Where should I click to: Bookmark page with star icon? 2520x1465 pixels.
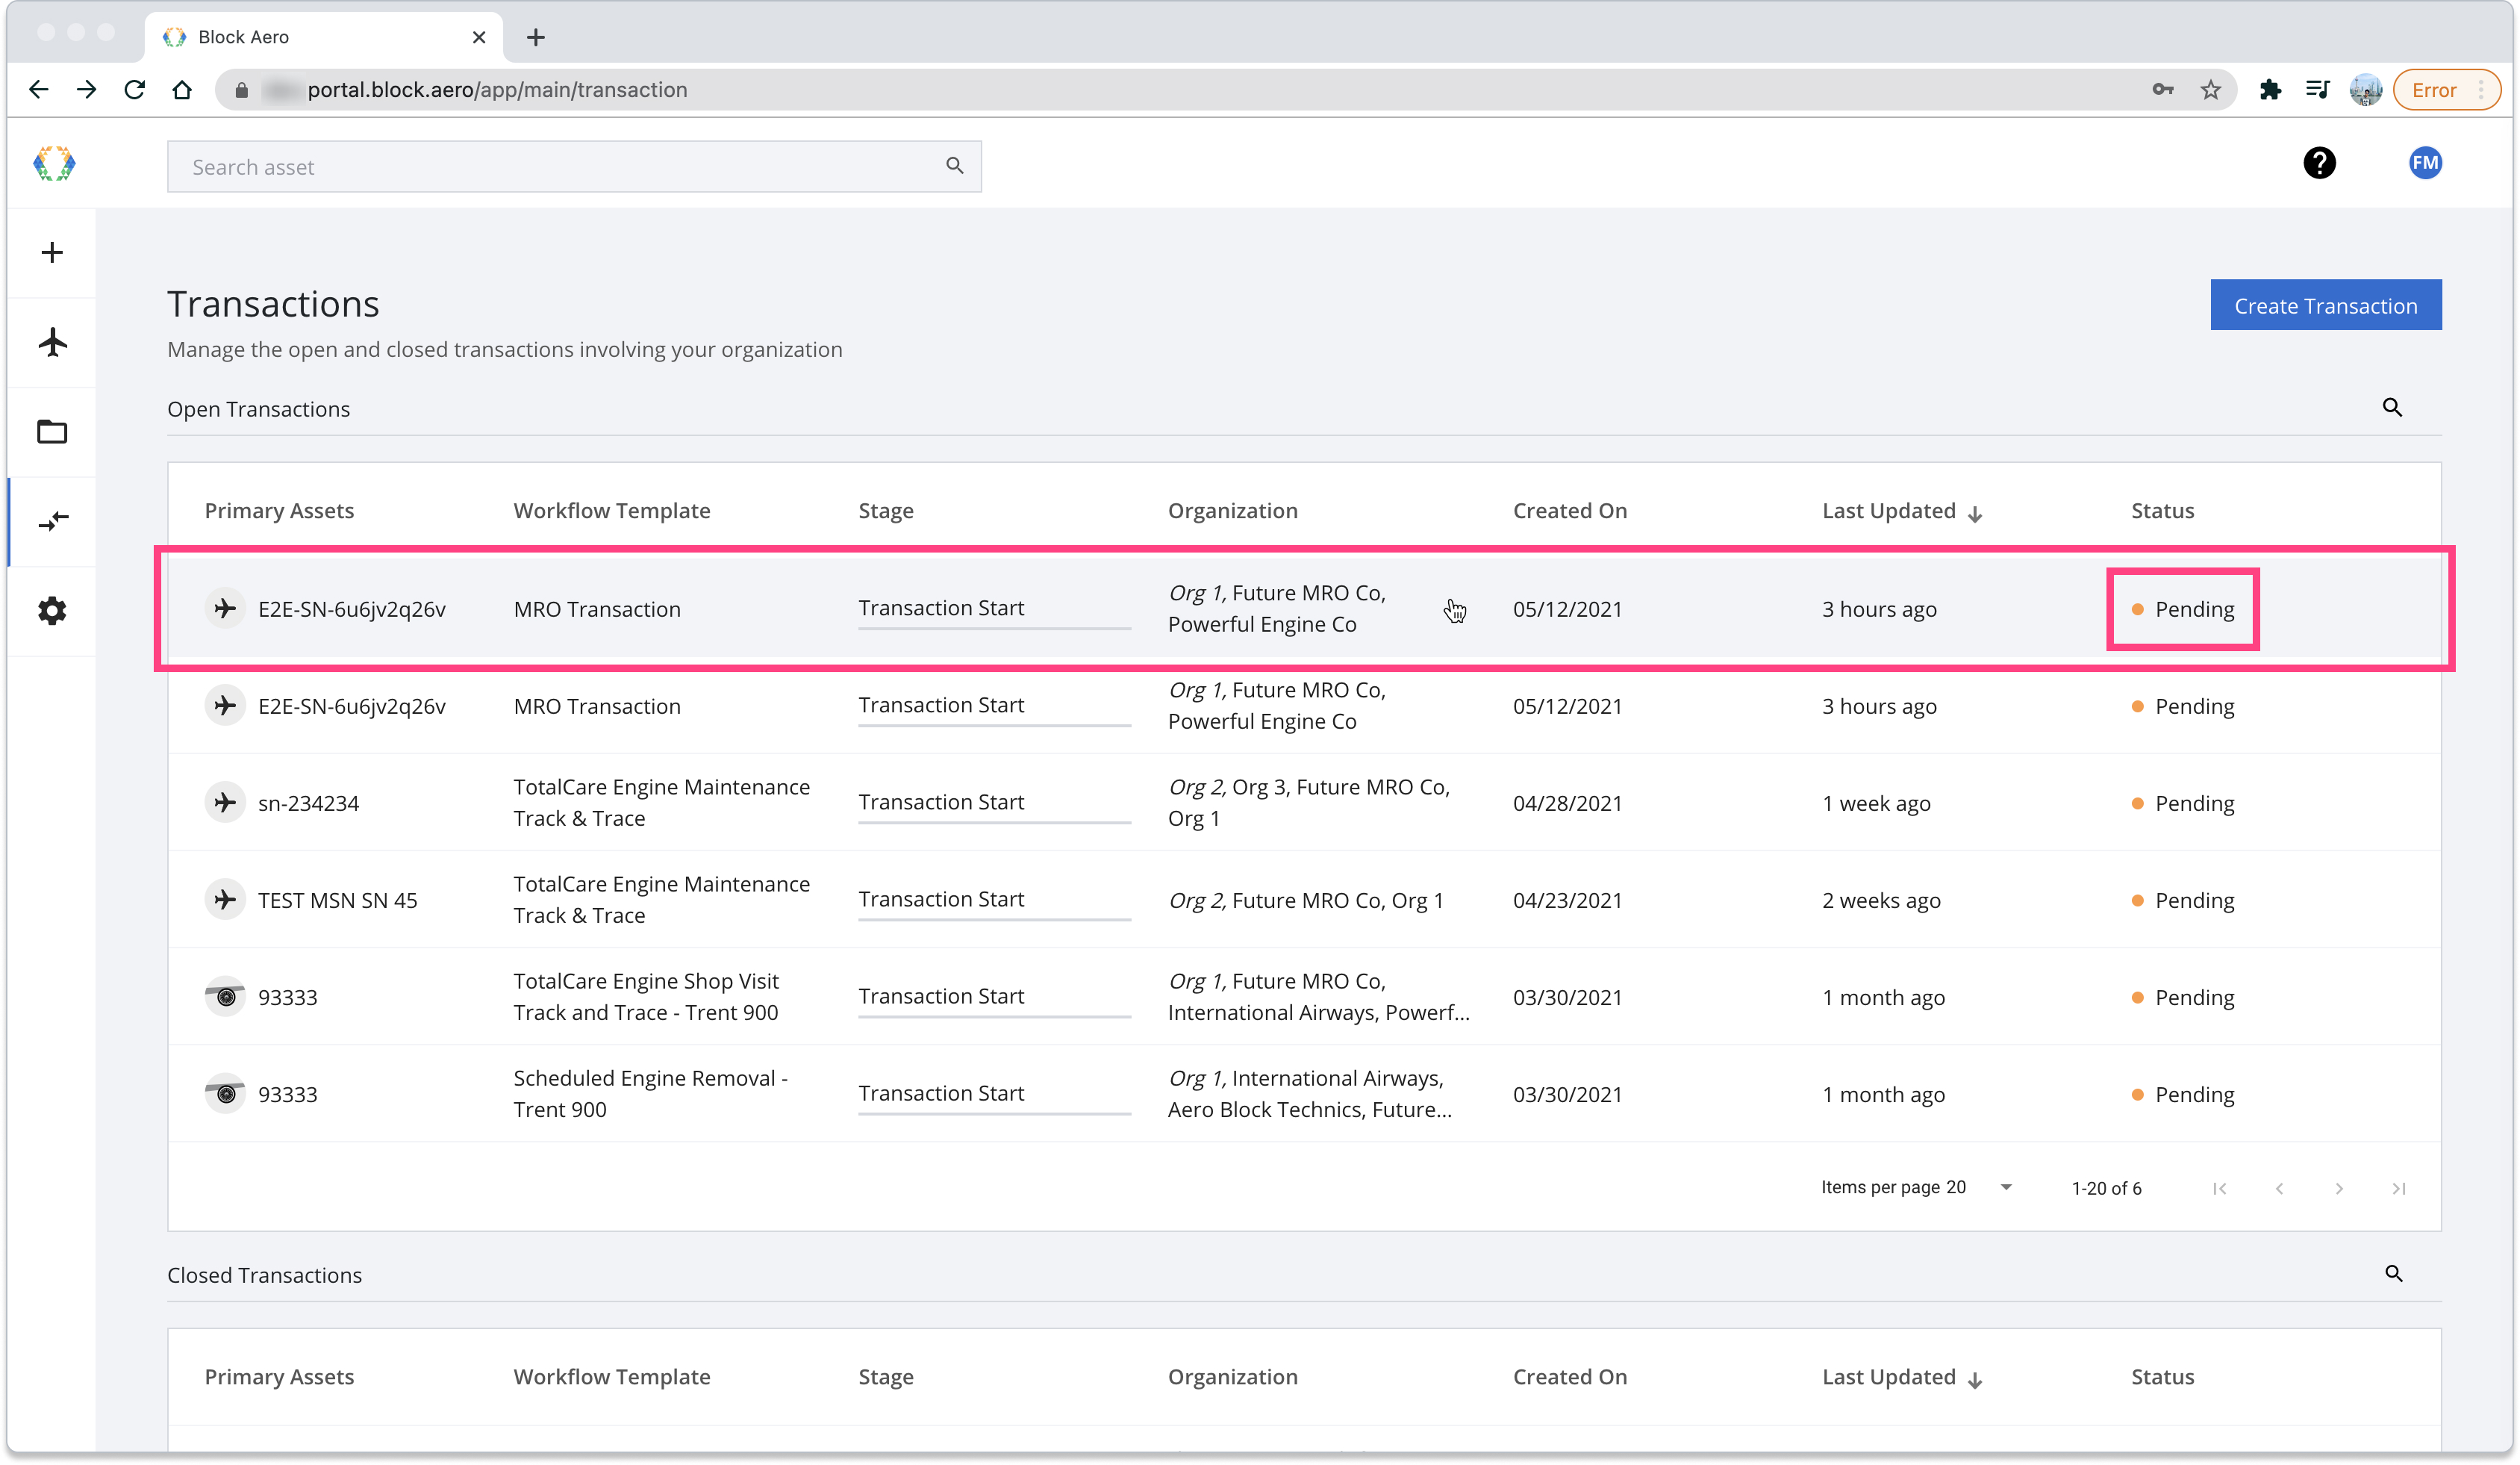(2210, 90)
